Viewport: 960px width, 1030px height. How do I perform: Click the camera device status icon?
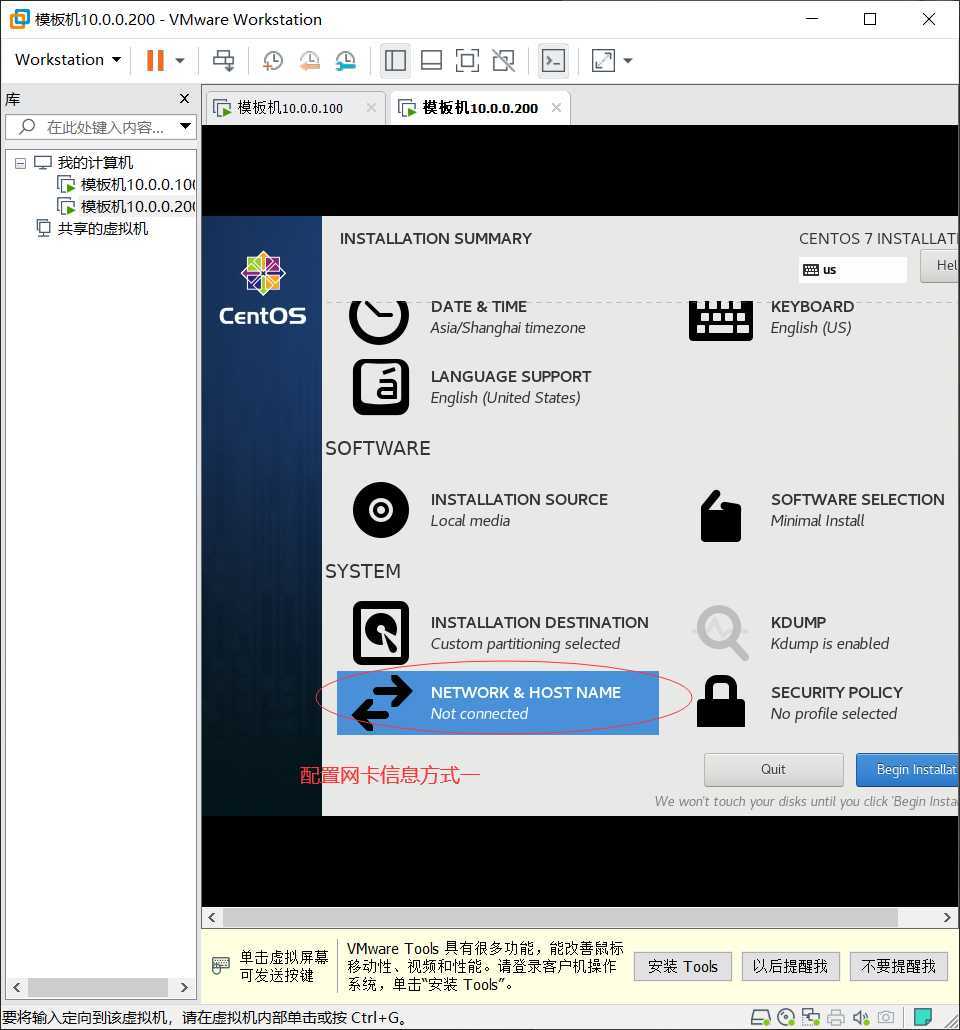(x=886, y=1018)
